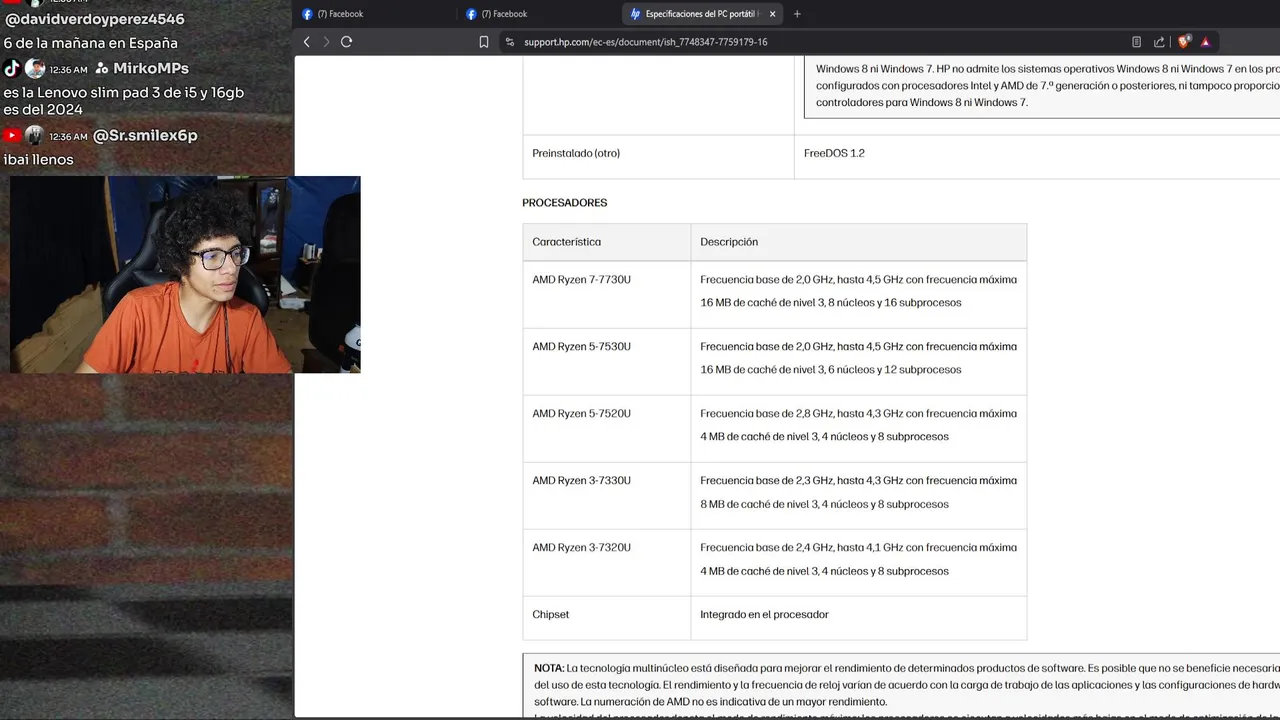
Task: Open reader mode icon in the address bar
Action: click(1136, 42)
